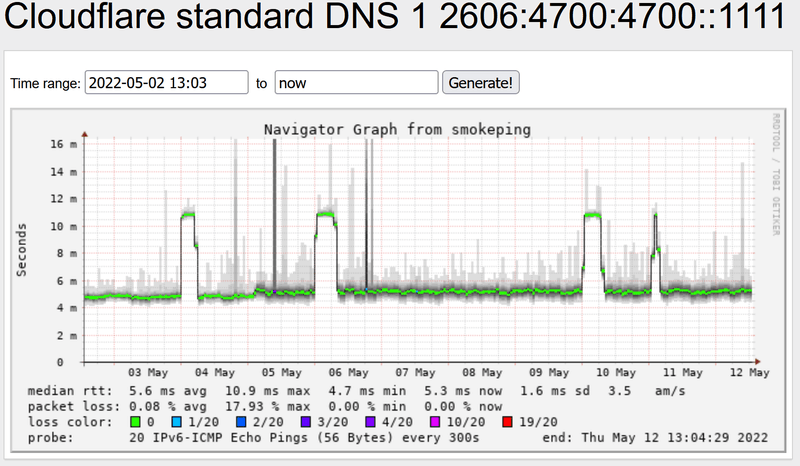Click the '1.6 ms sd' value
The image size is (800, 466).
[x=555, y=391]
